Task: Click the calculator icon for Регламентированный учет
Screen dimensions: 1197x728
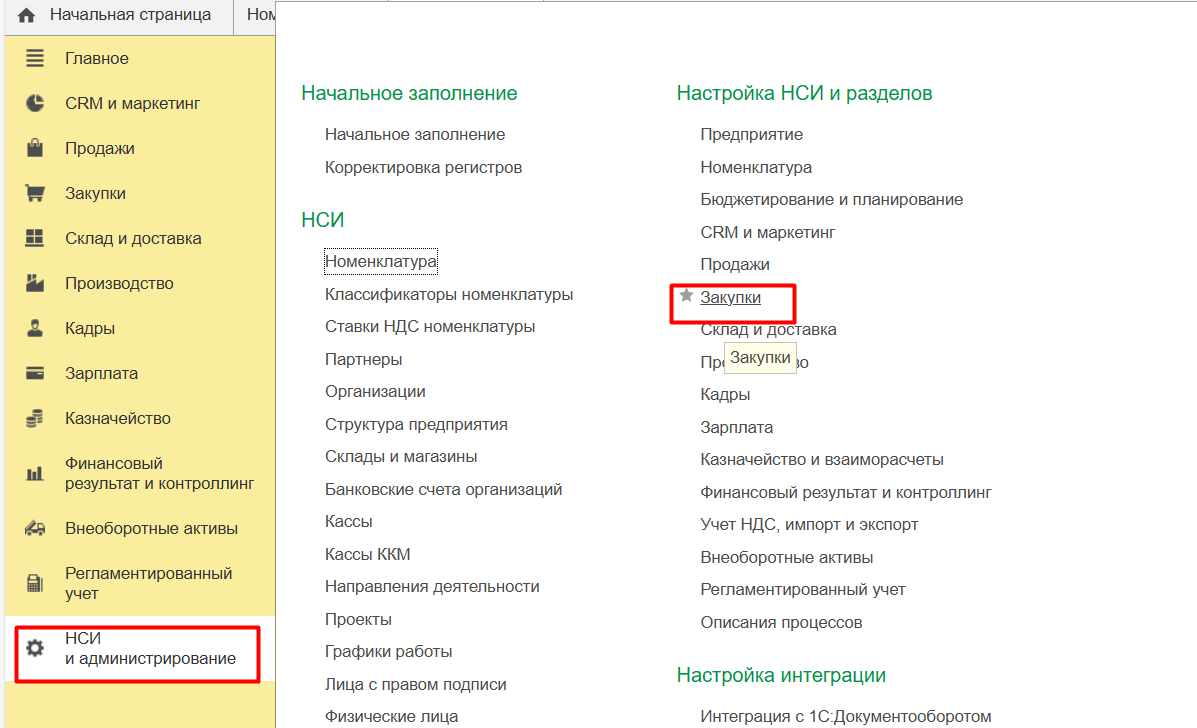Action: 35,583
